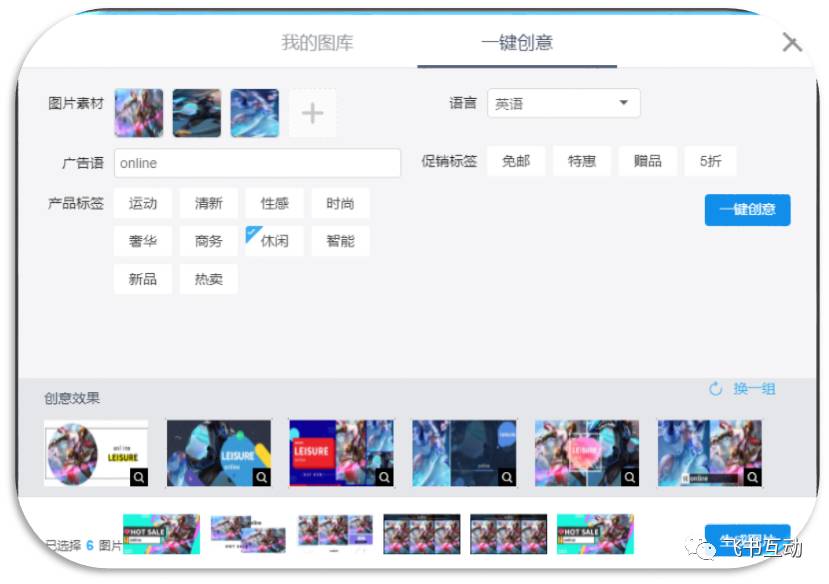Preview fifth creative with magnifier icon
829x584 pixels.
pyautogui.click(x=630, y=477)
